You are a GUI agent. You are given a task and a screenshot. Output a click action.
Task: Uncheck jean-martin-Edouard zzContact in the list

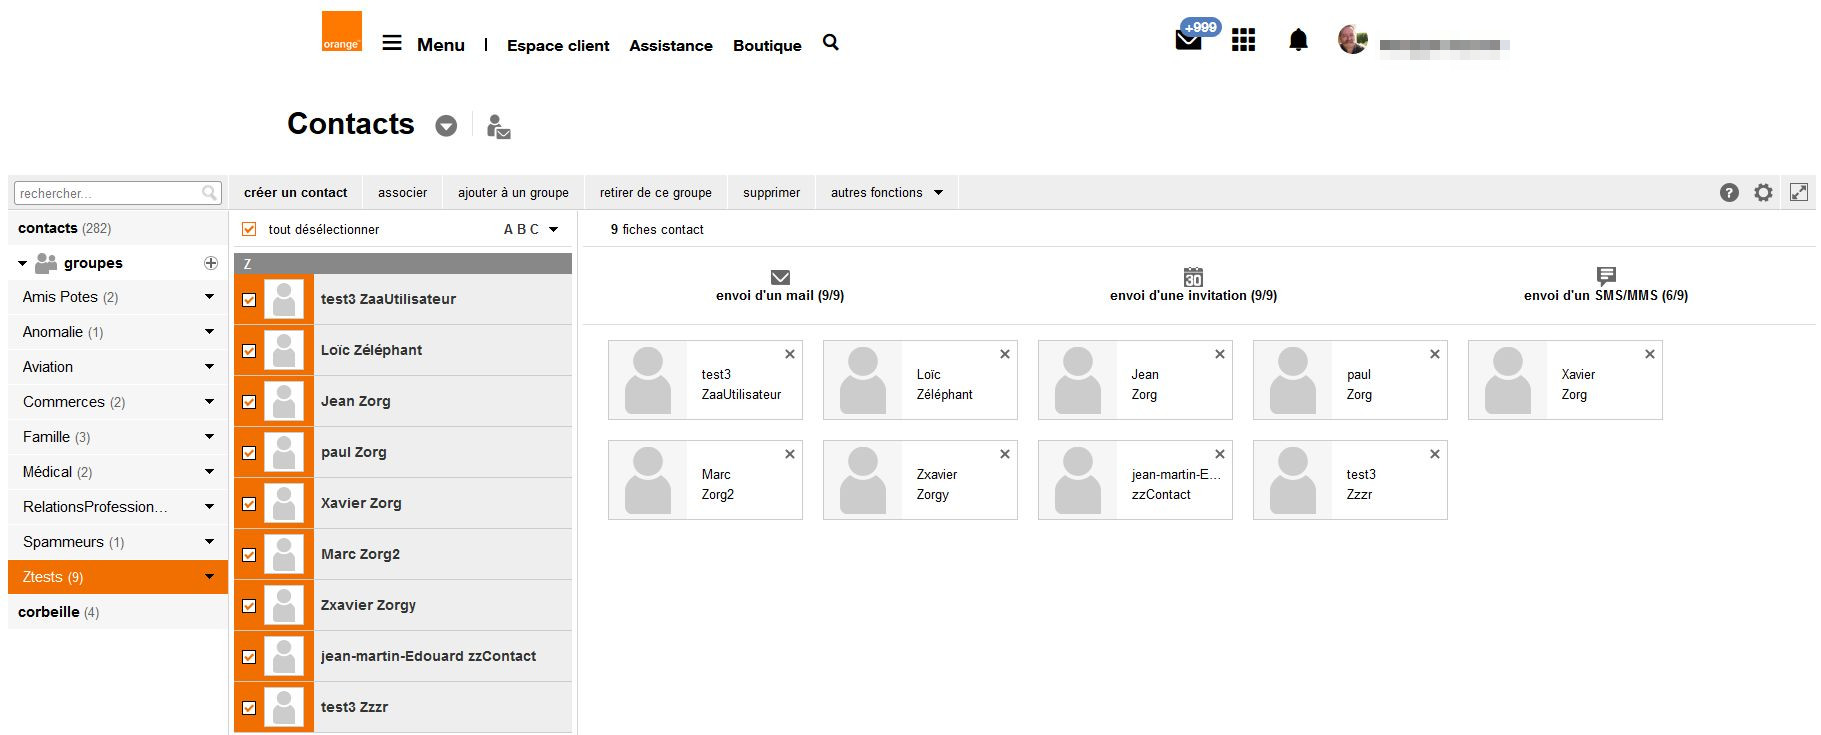249,656
